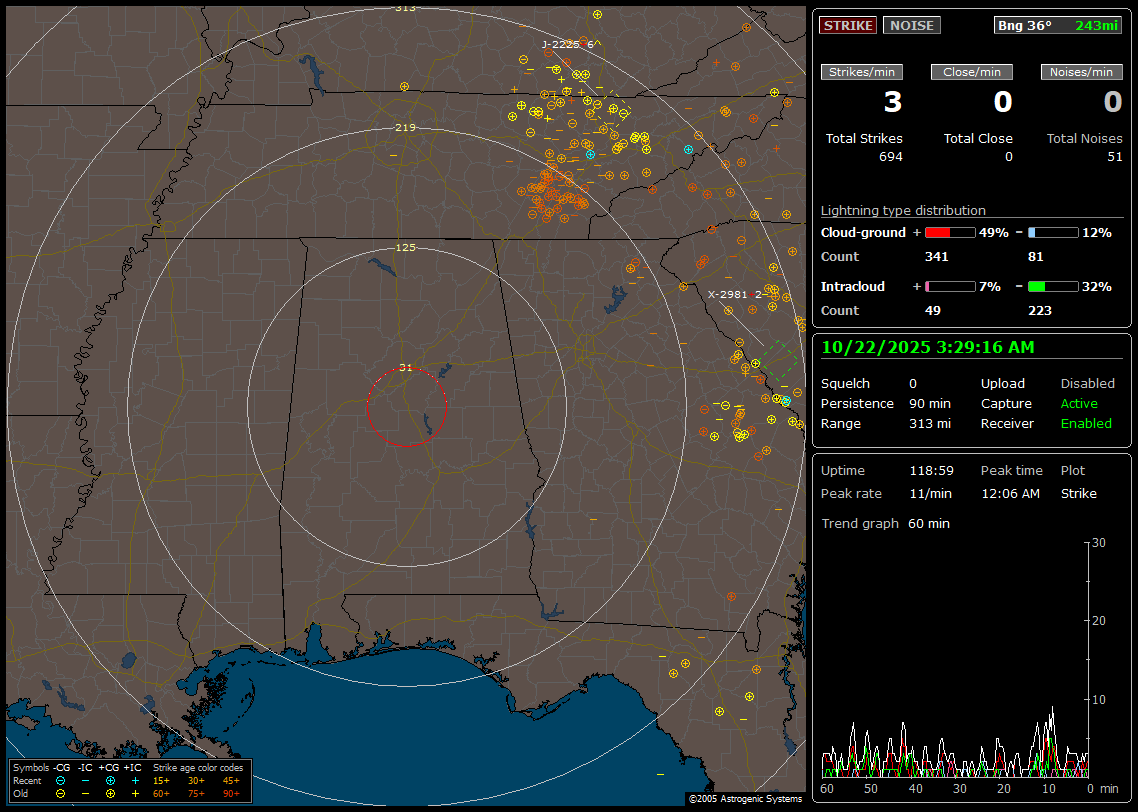The height and width of the screenshot is (812, 1138).
Task: Click the yellow old -CG legend symbol
Action: [x=61, y=793]
